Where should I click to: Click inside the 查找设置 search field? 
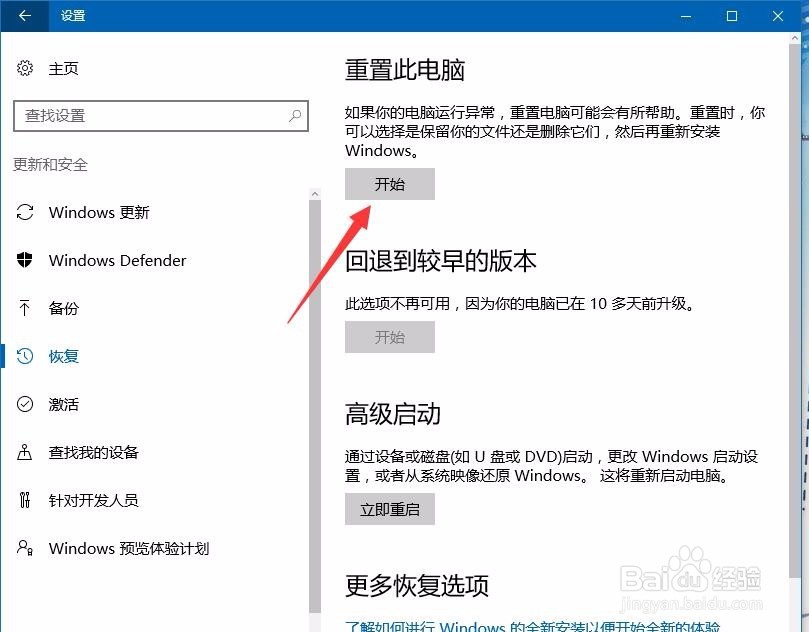(x=150, y=115)
